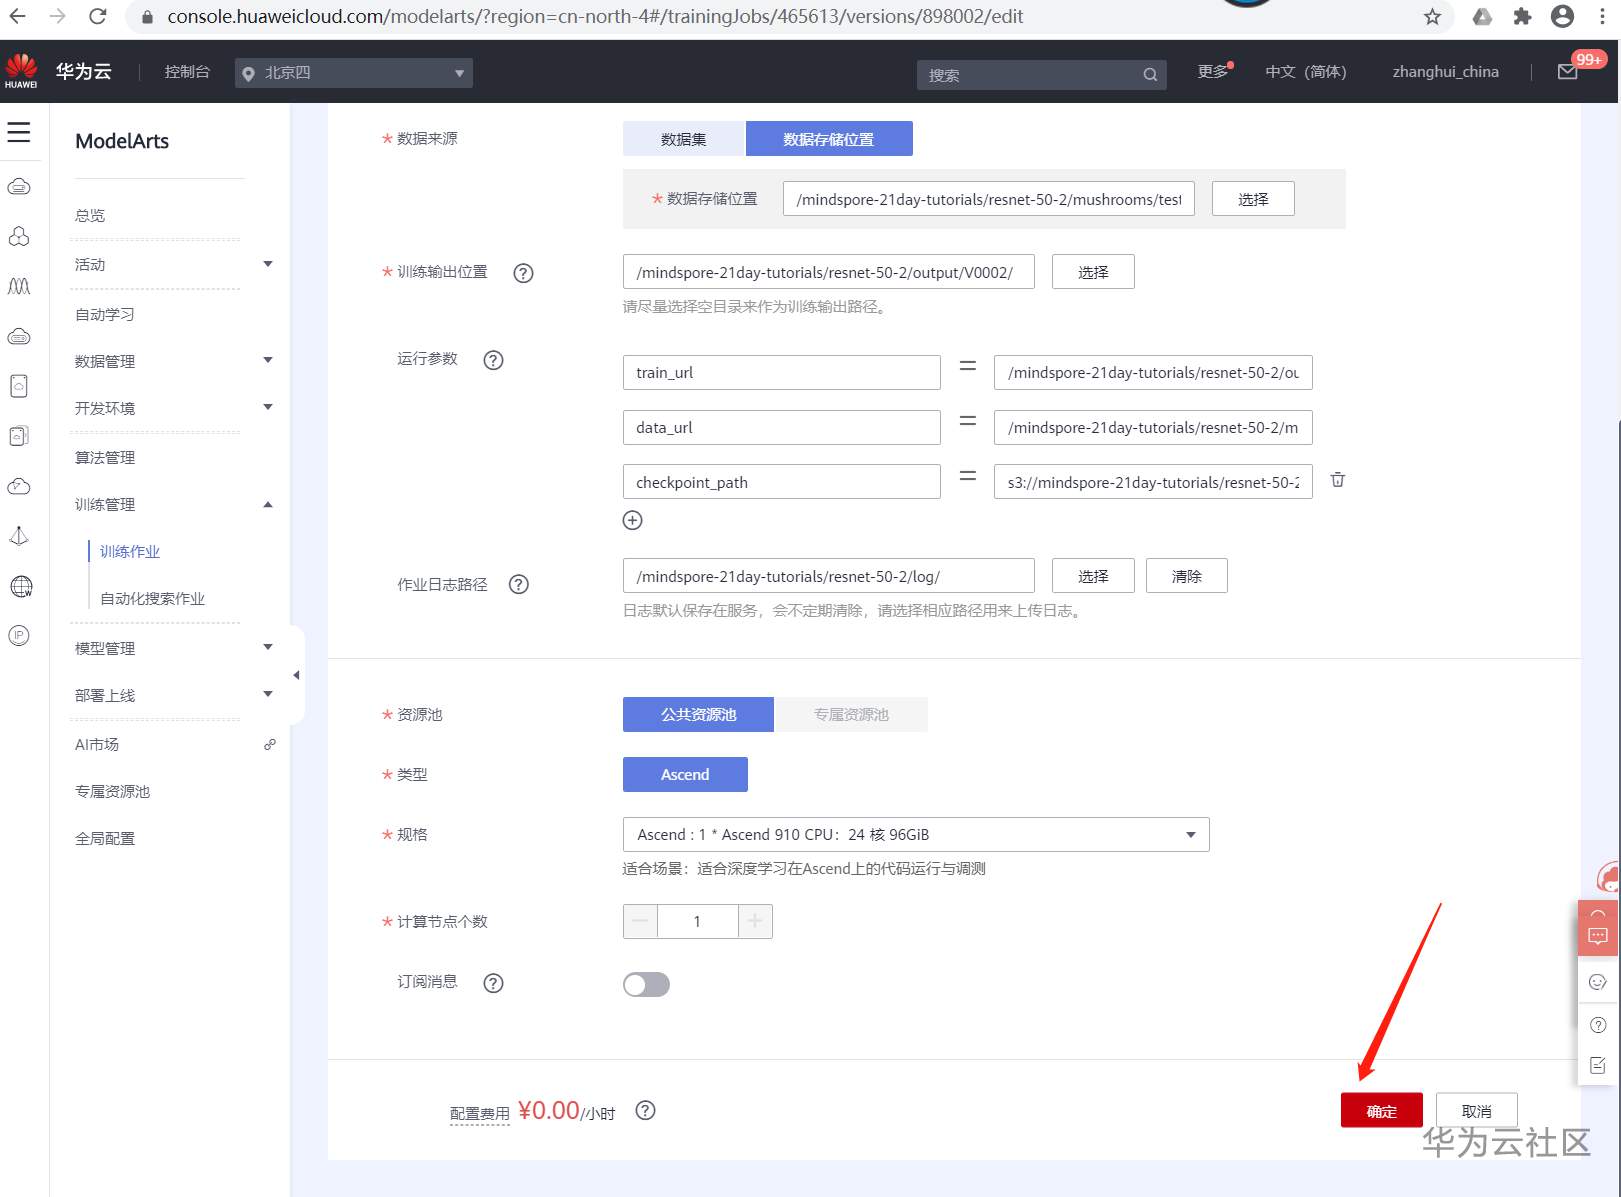The width and height of the screenshot is (1621, 1197).
Task: Click the checkpoint_path parameter name field
Action: 781,482
